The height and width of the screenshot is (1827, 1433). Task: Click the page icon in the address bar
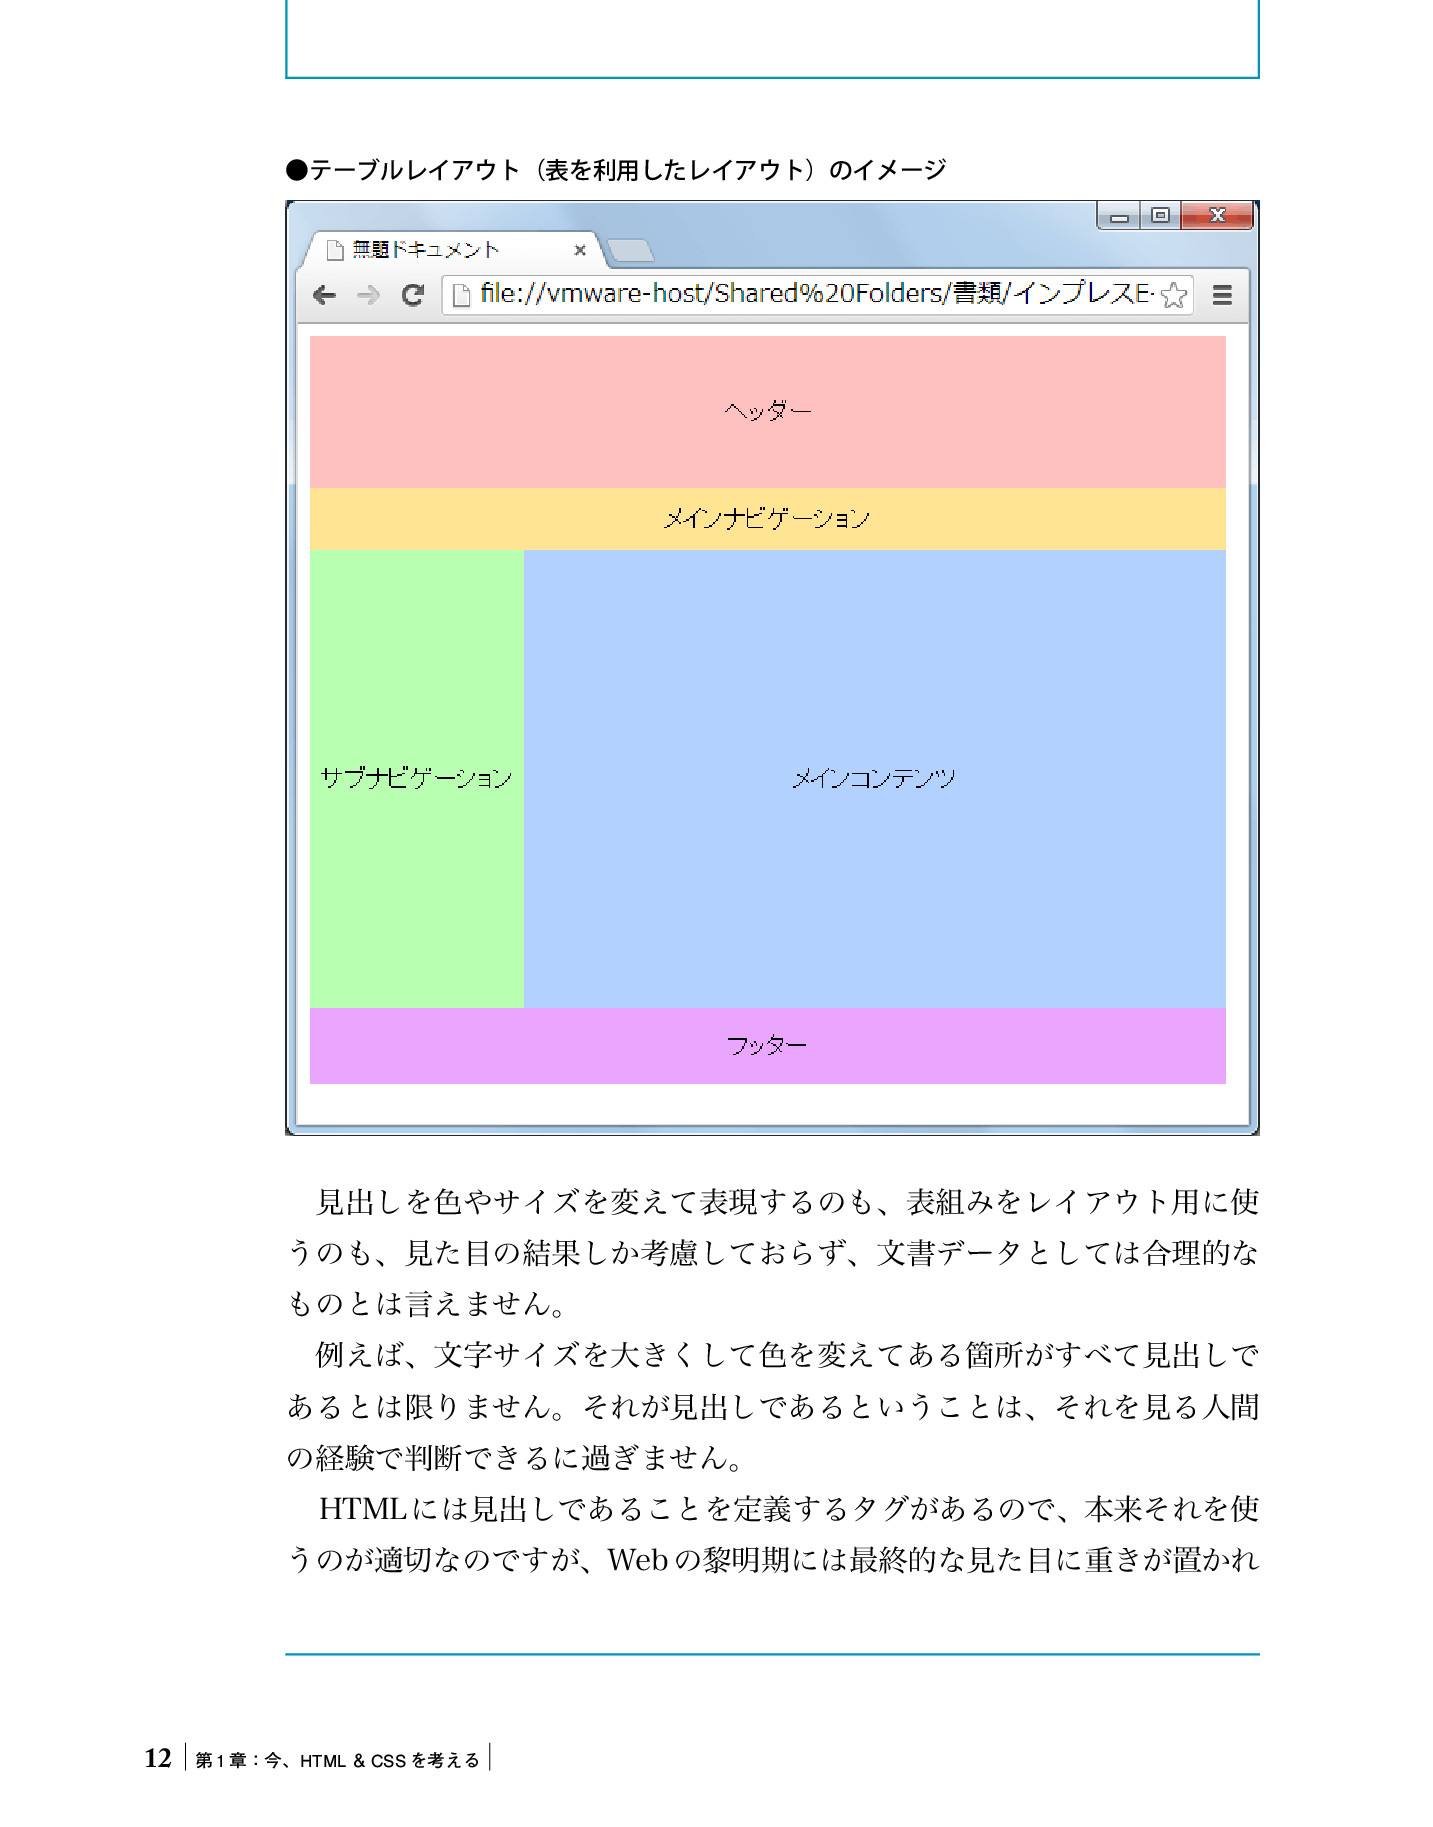461,295
